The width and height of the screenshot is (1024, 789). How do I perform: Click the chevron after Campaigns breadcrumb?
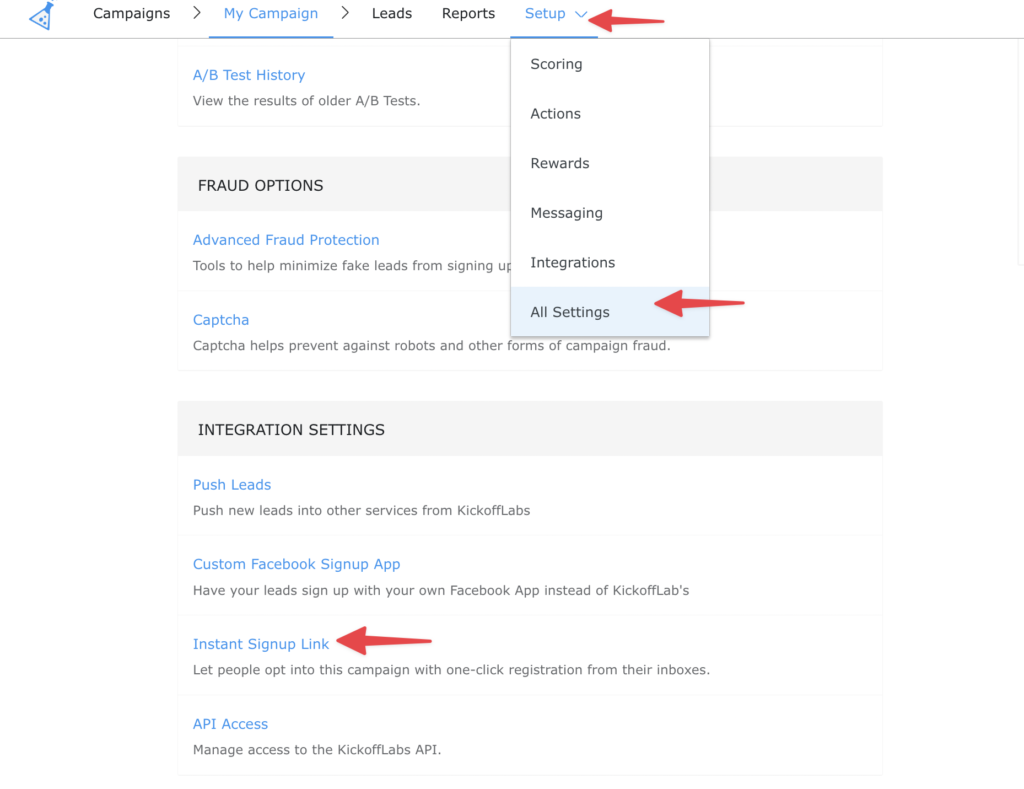tap(197, 13)
